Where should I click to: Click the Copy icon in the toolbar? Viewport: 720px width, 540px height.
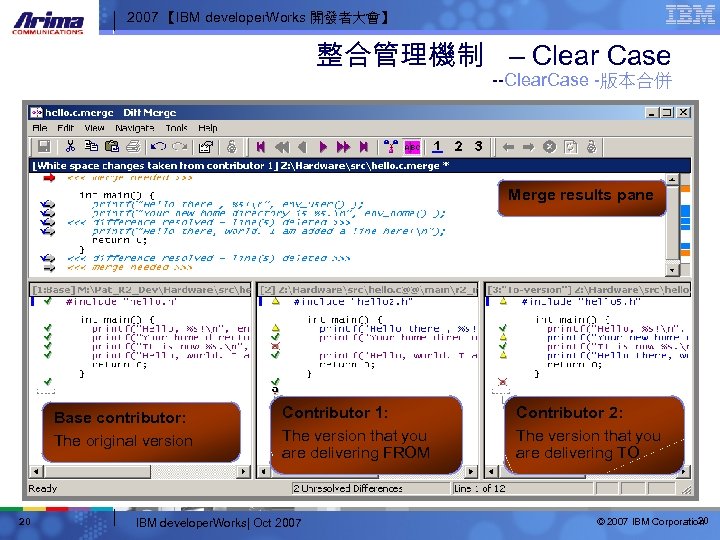[x=91, y=146]
